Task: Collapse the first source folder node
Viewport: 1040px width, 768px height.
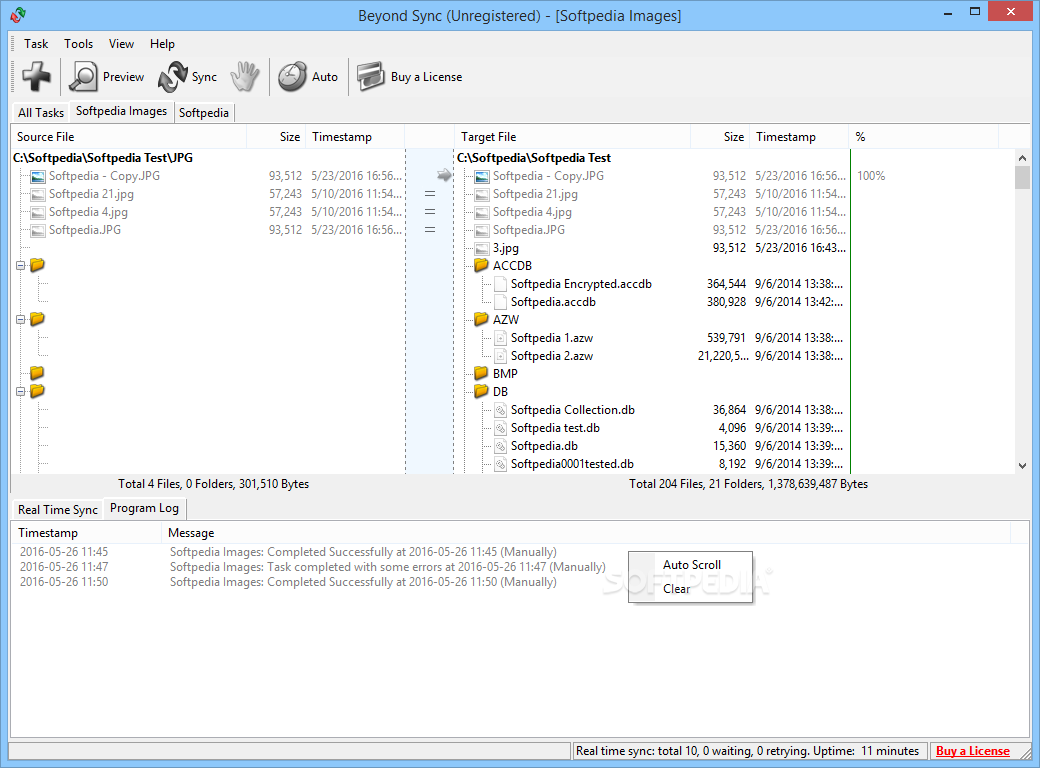Action: click(21, 265)
